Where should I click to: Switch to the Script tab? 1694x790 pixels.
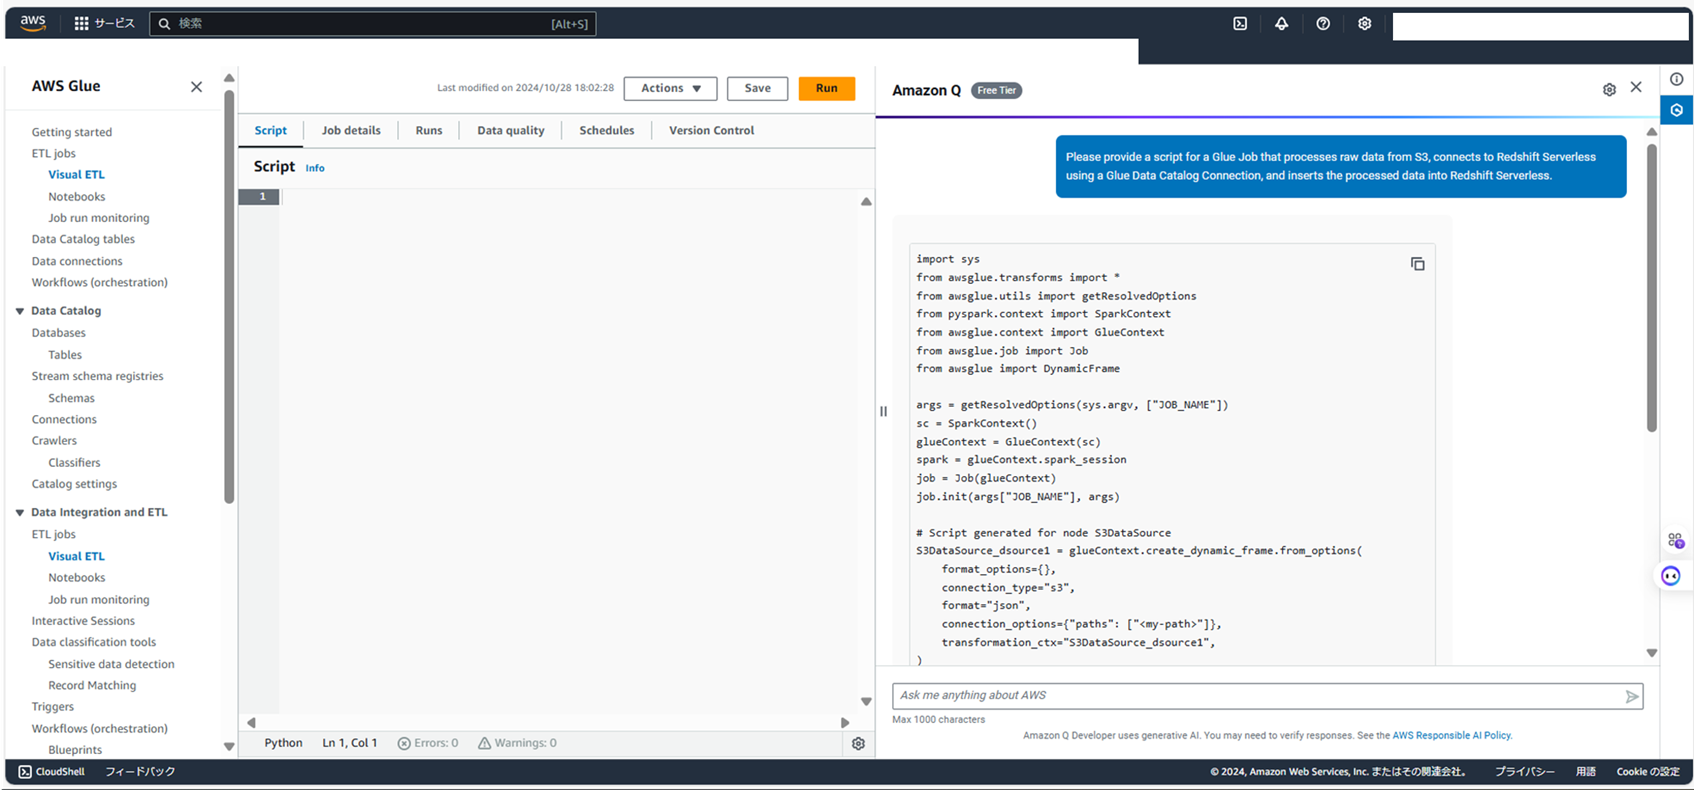coord(270,130)
